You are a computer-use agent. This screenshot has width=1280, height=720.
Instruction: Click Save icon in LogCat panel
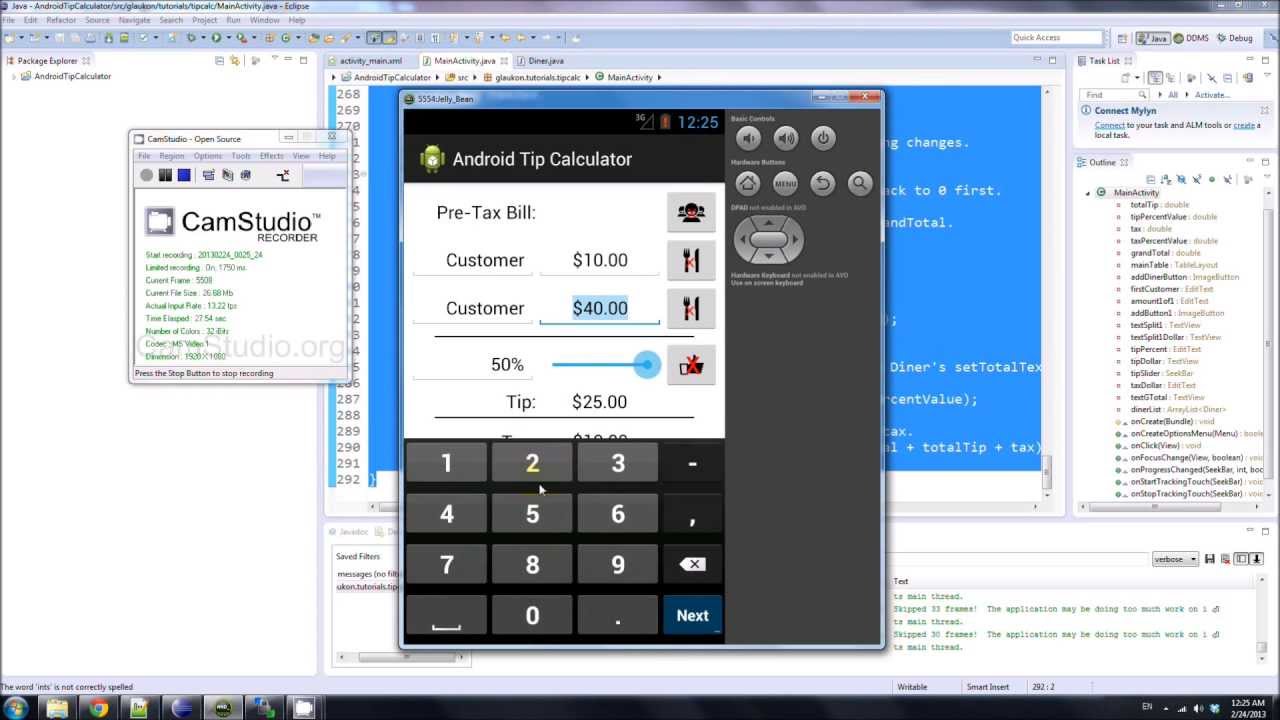click(1209, 559)
